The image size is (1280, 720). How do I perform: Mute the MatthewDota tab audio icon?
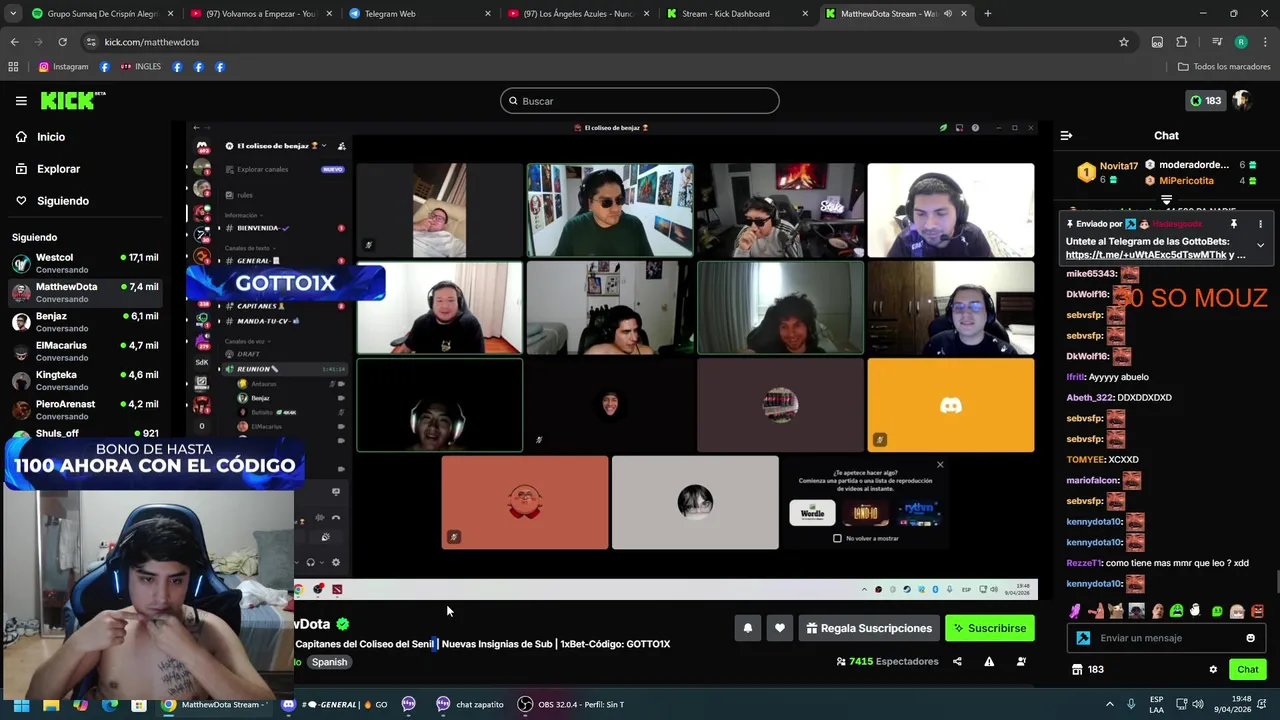(947, 14)
